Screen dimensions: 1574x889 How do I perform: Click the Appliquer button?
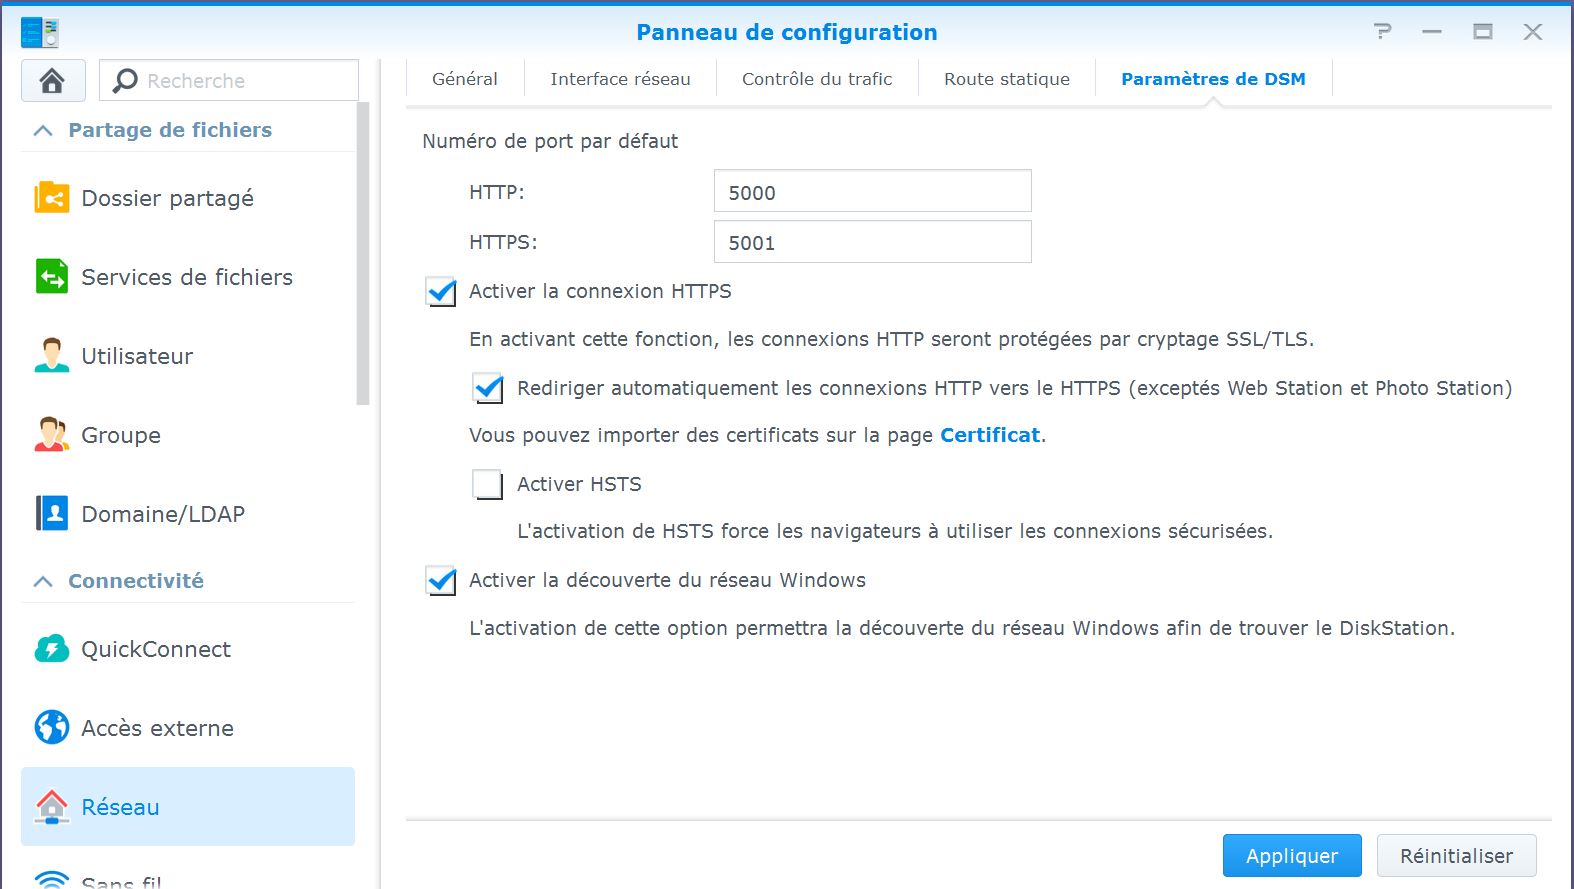[x=1292, y=856]
